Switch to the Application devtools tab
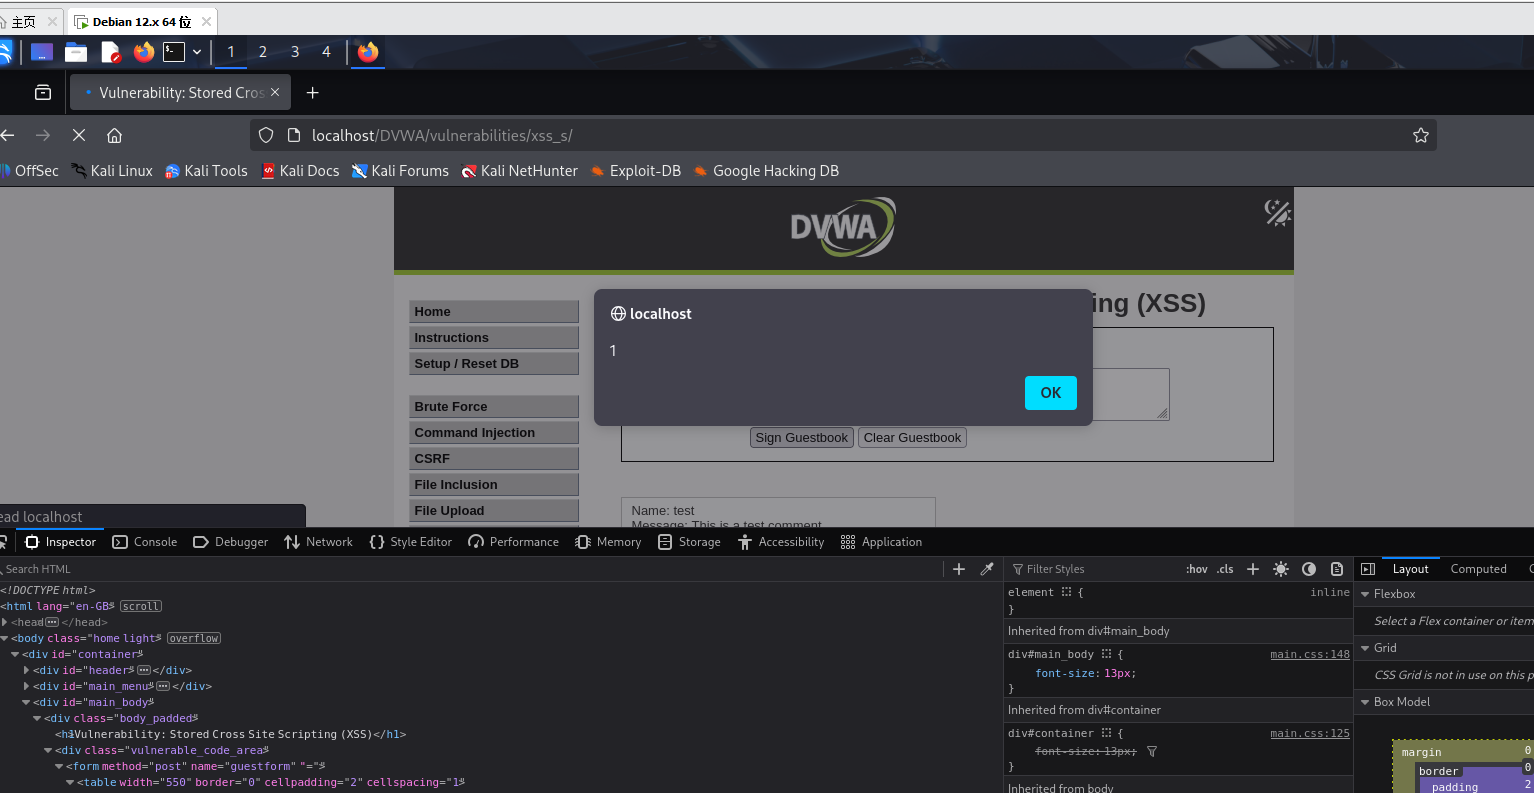1534x793 pixels. (881, 542)
